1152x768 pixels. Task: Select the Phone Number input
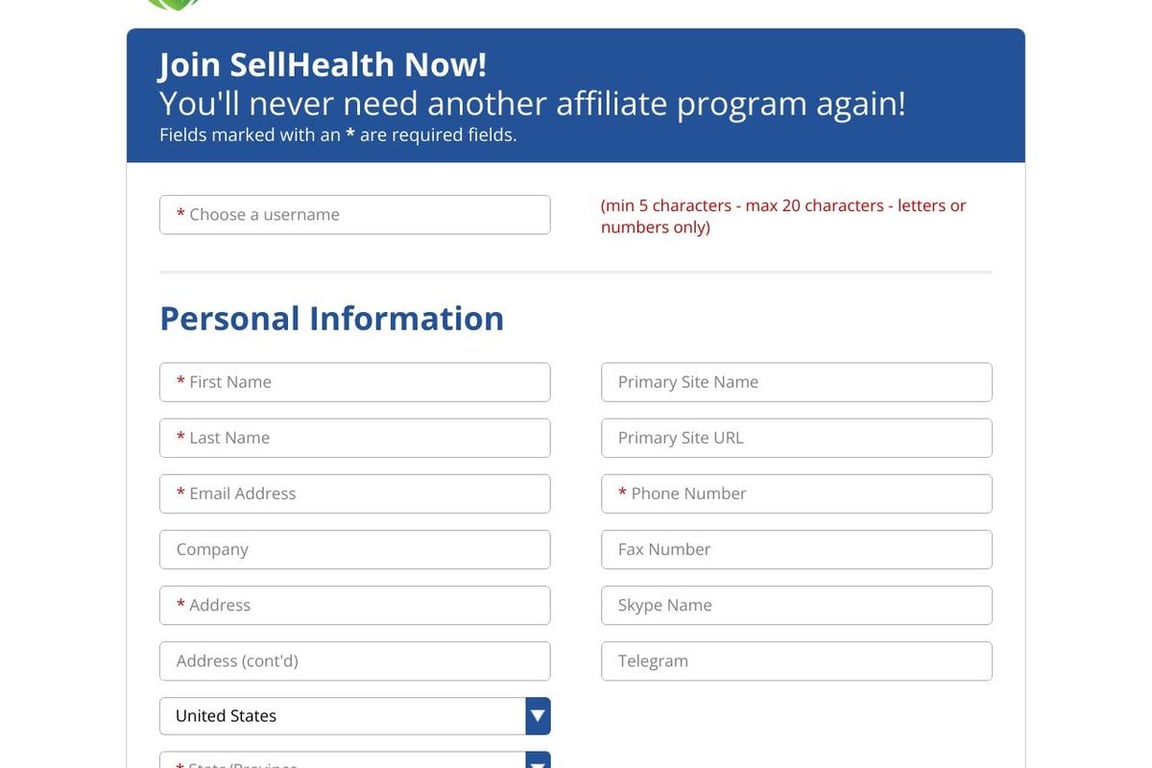click(796, 494)
